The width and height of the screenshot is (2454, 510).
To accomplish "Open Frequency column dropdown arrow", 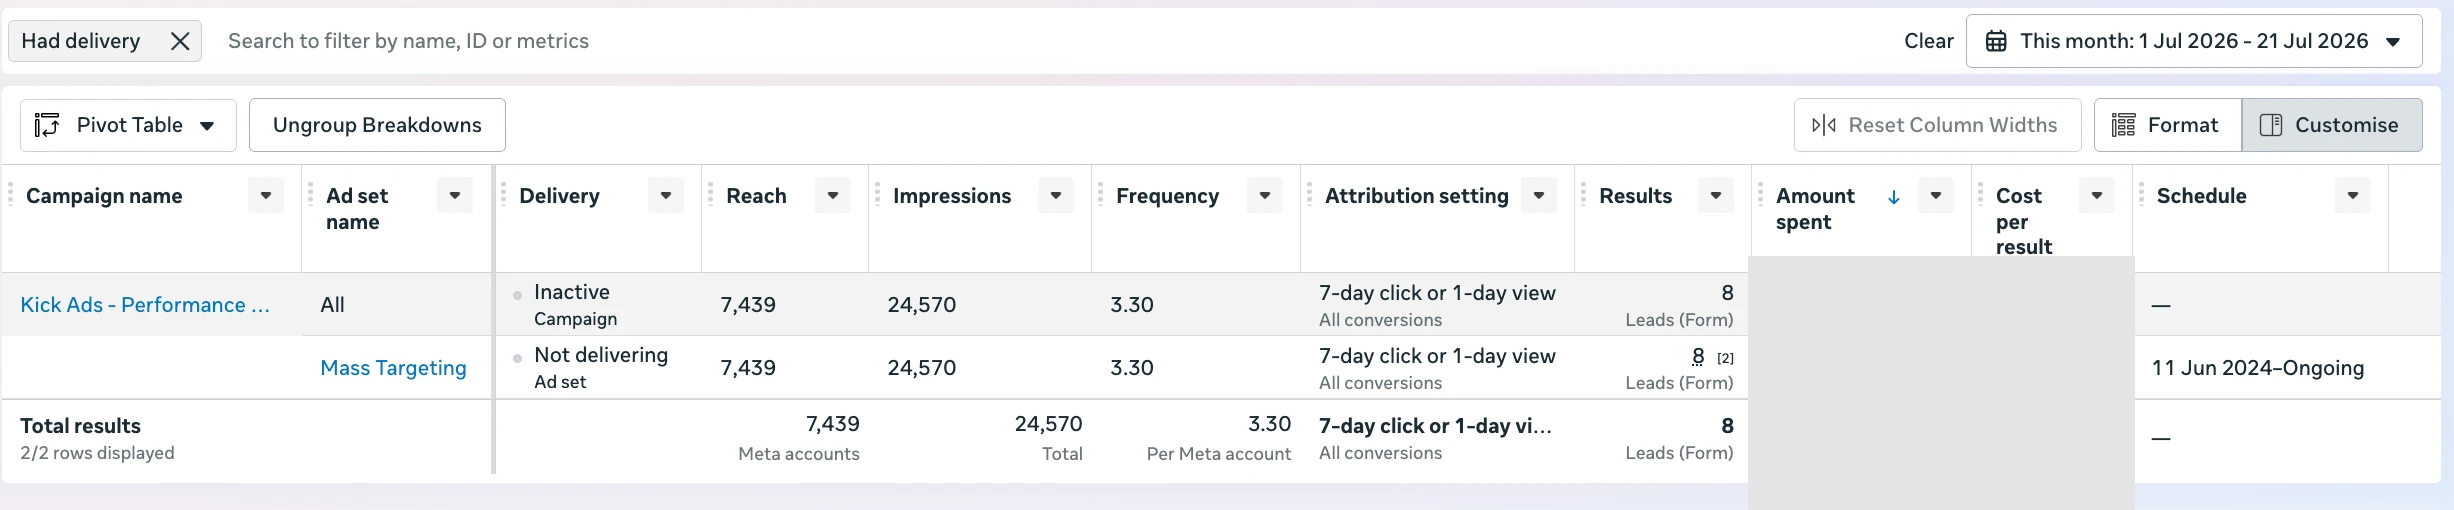I will (x=1265, y=195).
